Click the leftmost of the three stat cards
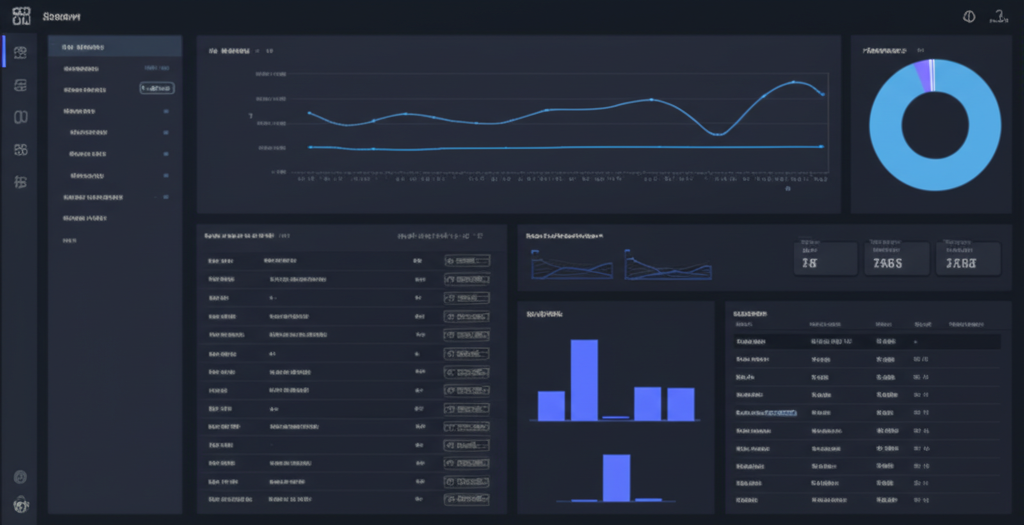Image resolution: width=1024 pixels, height=525 pixels. point(825,258)
